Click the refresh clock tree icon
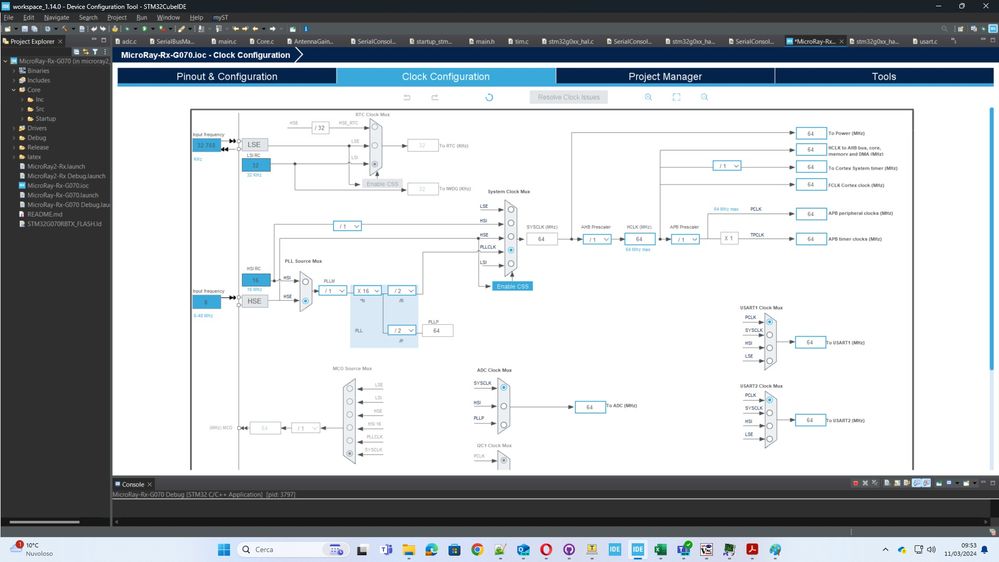Image resolution: width=999 pixels, height=562 pixels. point(489,97)
